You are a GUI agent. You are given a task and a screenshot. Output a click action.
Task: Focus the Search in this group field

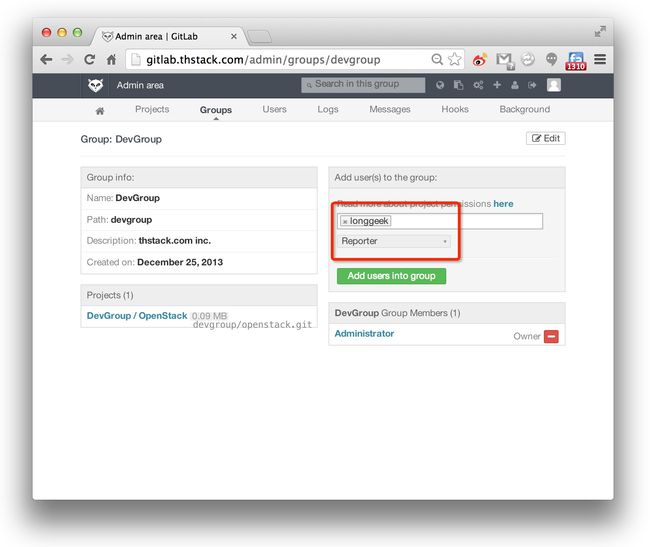click(363, 85)
